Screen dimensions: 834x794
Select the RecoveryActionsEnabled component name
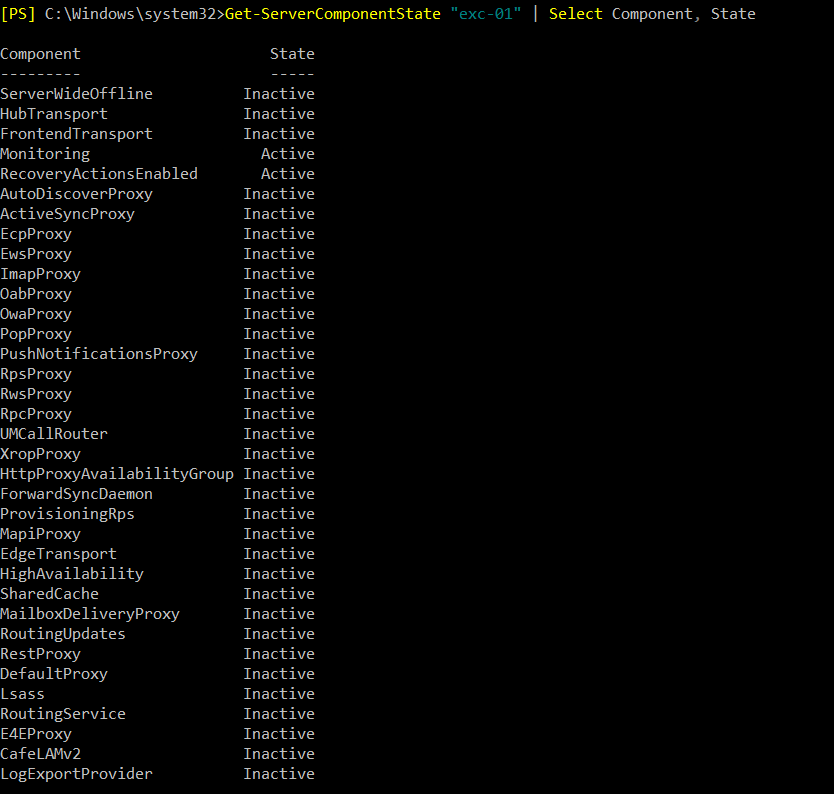pyautogui.click(x=99, y=174)
